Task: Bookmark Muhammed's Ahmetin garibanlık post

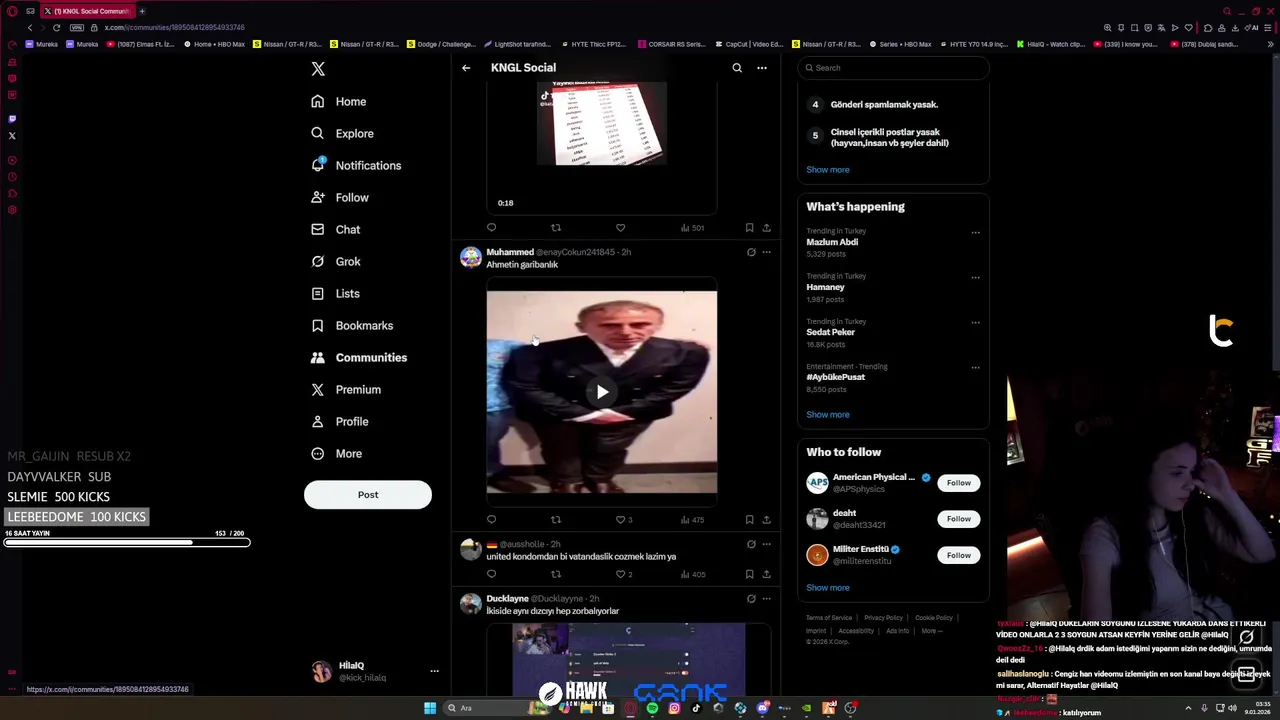Action: [749, 519]
